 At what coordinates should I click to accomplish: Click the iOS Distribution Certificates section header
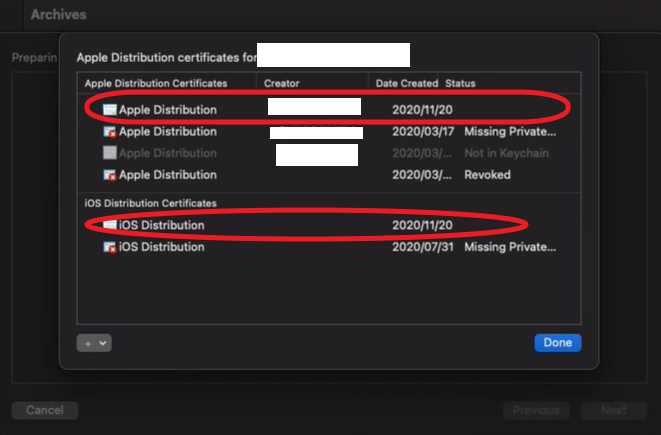tap(150, 203)
